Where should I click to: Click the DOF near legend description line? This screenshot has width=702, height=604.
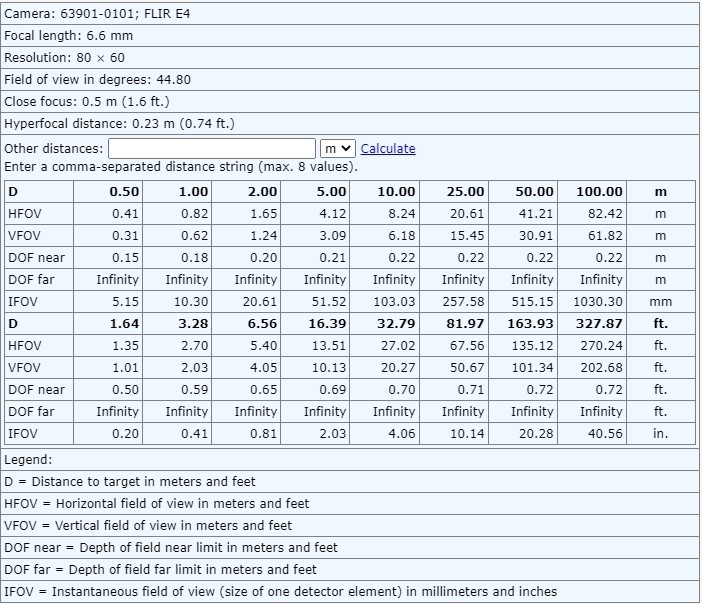[171, 547]
